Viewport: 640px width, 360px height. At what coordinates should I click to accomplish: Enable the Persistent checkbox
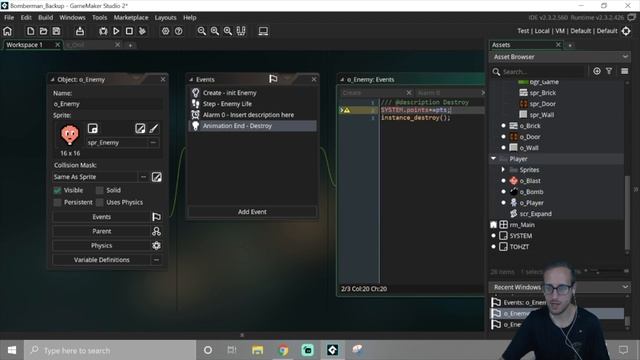tap(57, 202)
